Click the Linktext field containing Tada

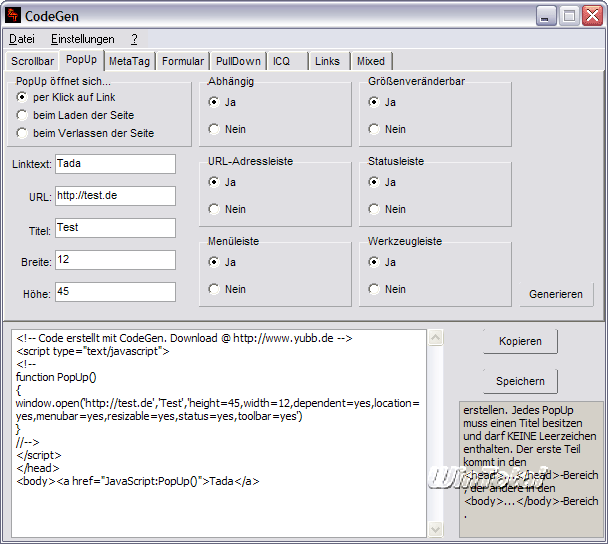pos(115,164)
